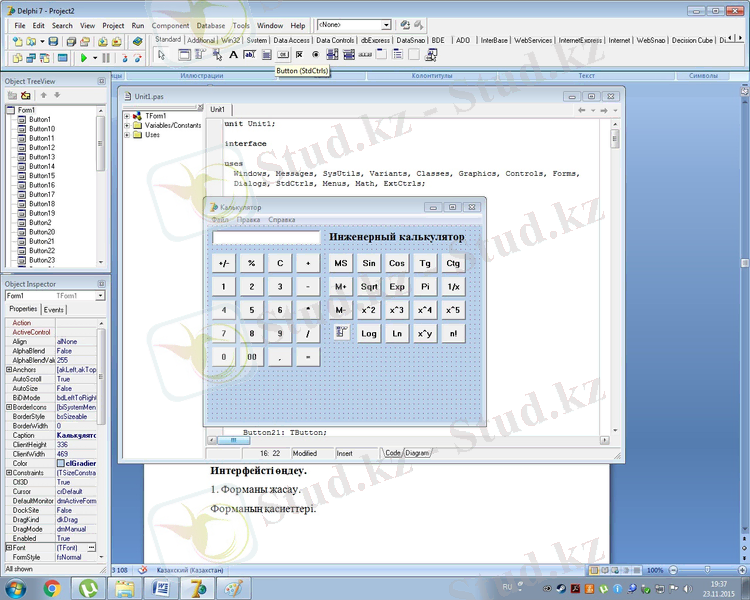Open Help contents book icon

tap(138, 42)
